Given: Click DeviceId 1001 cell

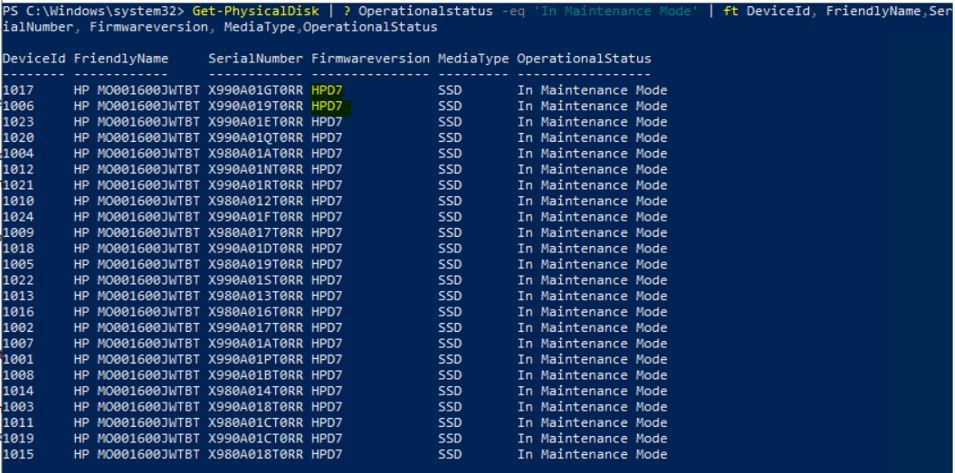Looking at the screenshot, I should (x=18, y=359).
